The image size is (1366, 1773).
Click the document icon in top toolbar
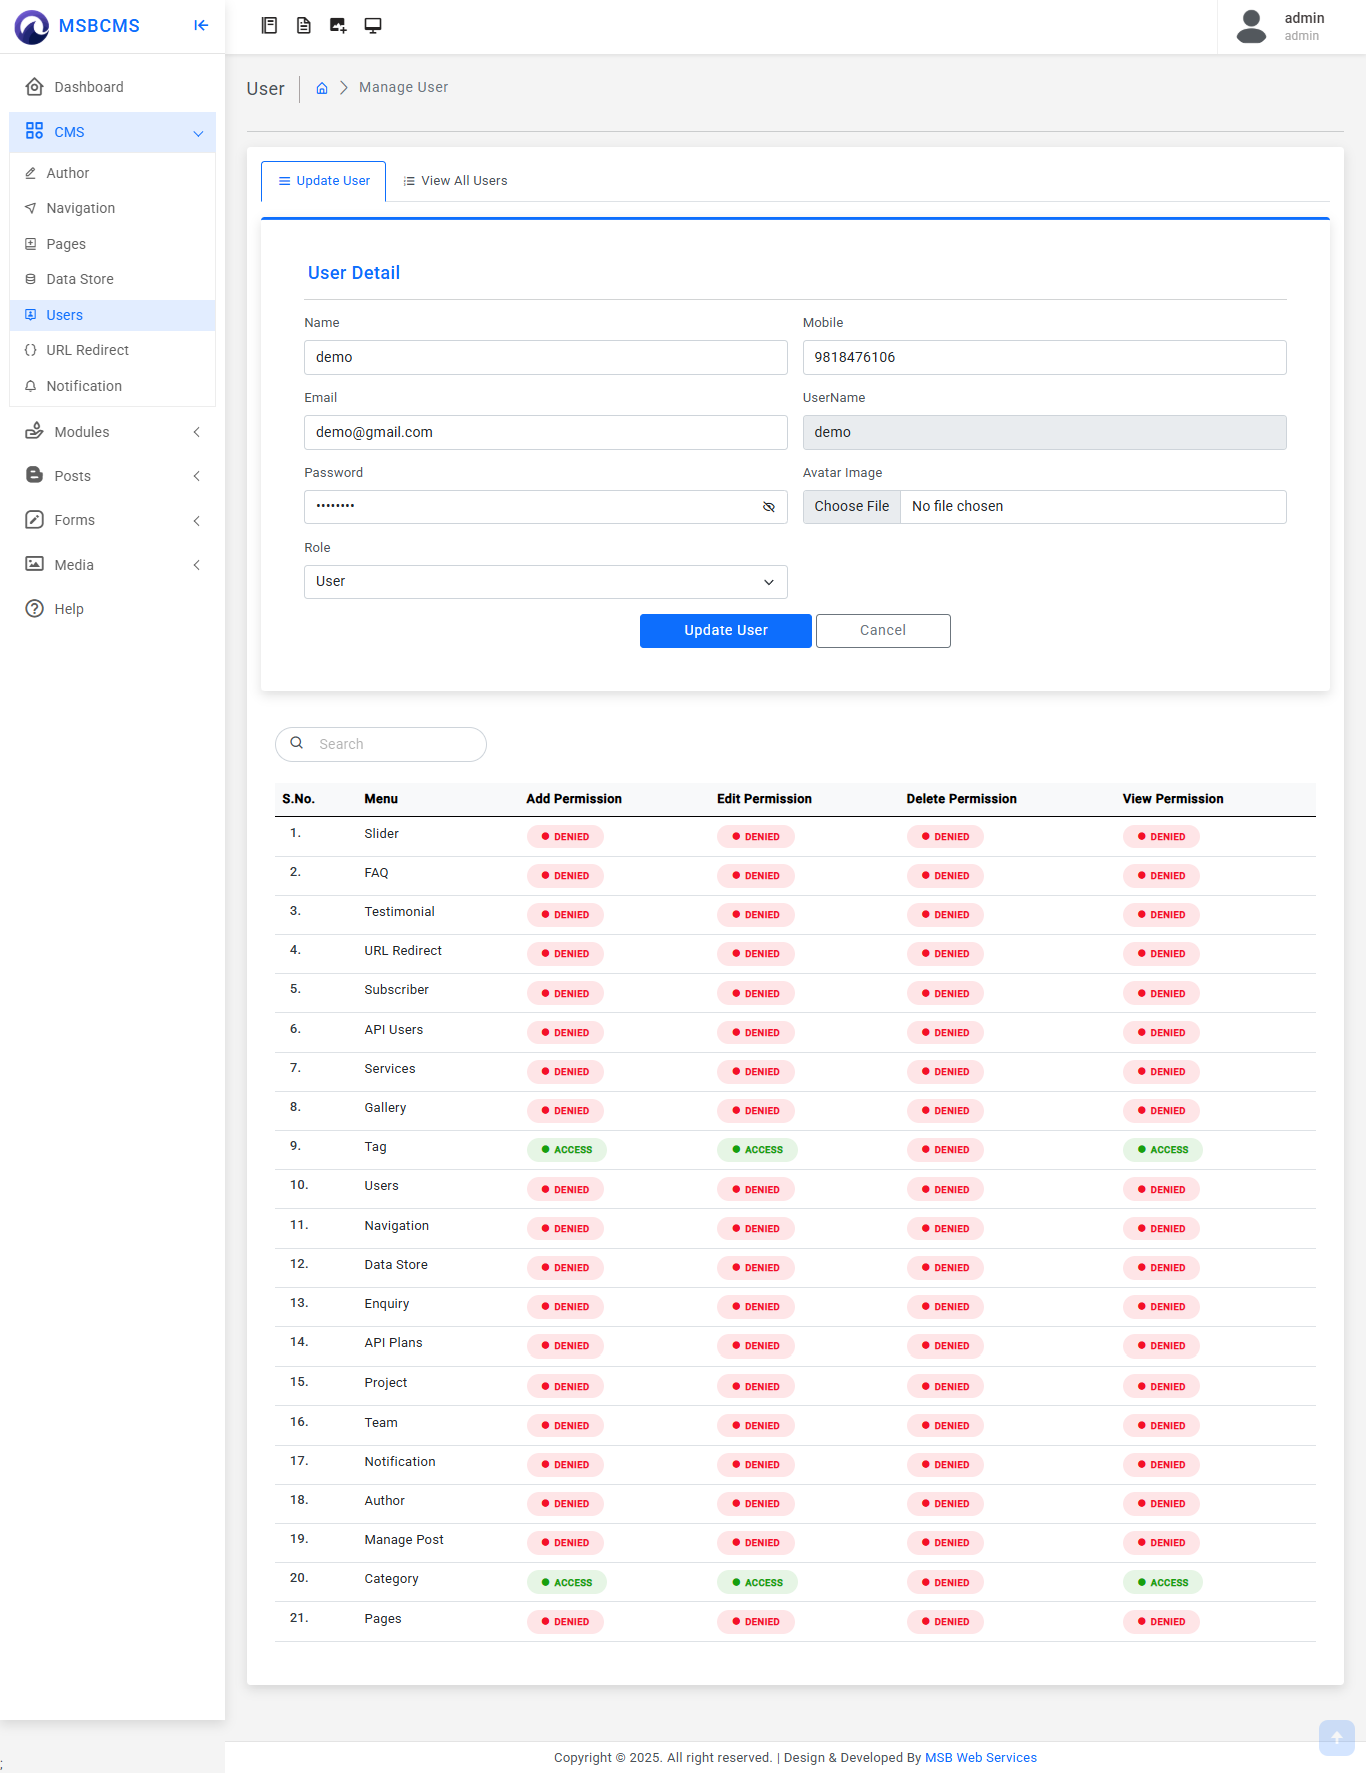tap(304, 26)
